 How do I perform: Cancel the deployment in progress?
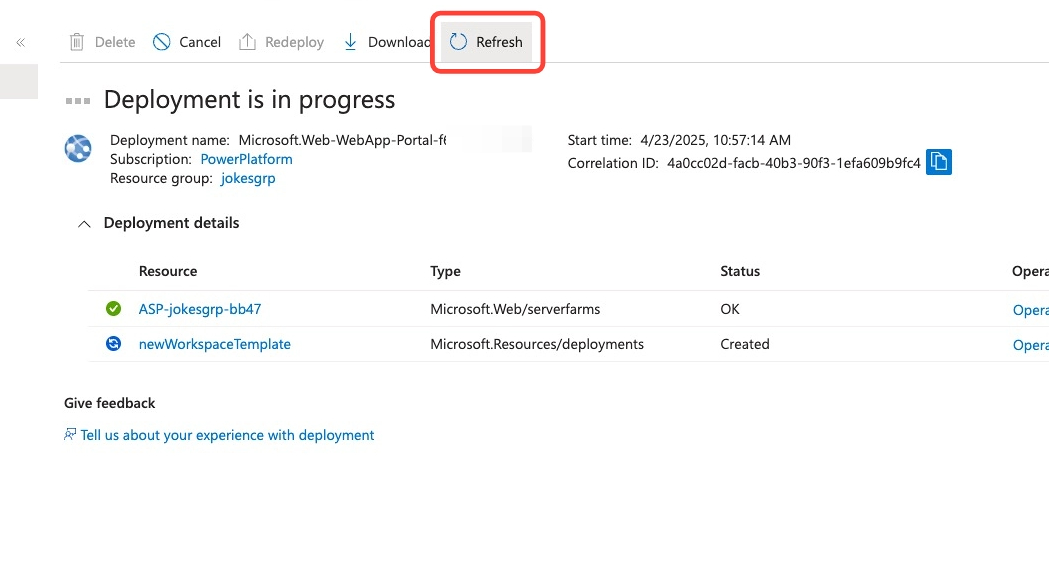187,42
